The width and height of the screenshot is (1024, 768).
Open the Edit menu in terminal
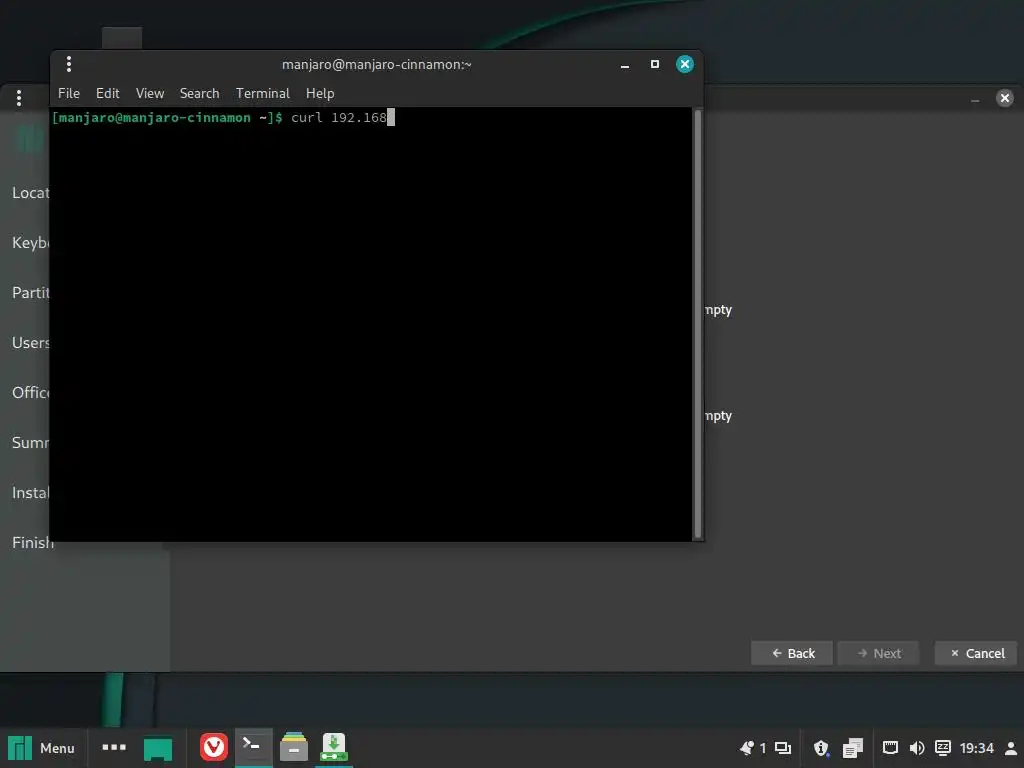(x=108, y=93)
